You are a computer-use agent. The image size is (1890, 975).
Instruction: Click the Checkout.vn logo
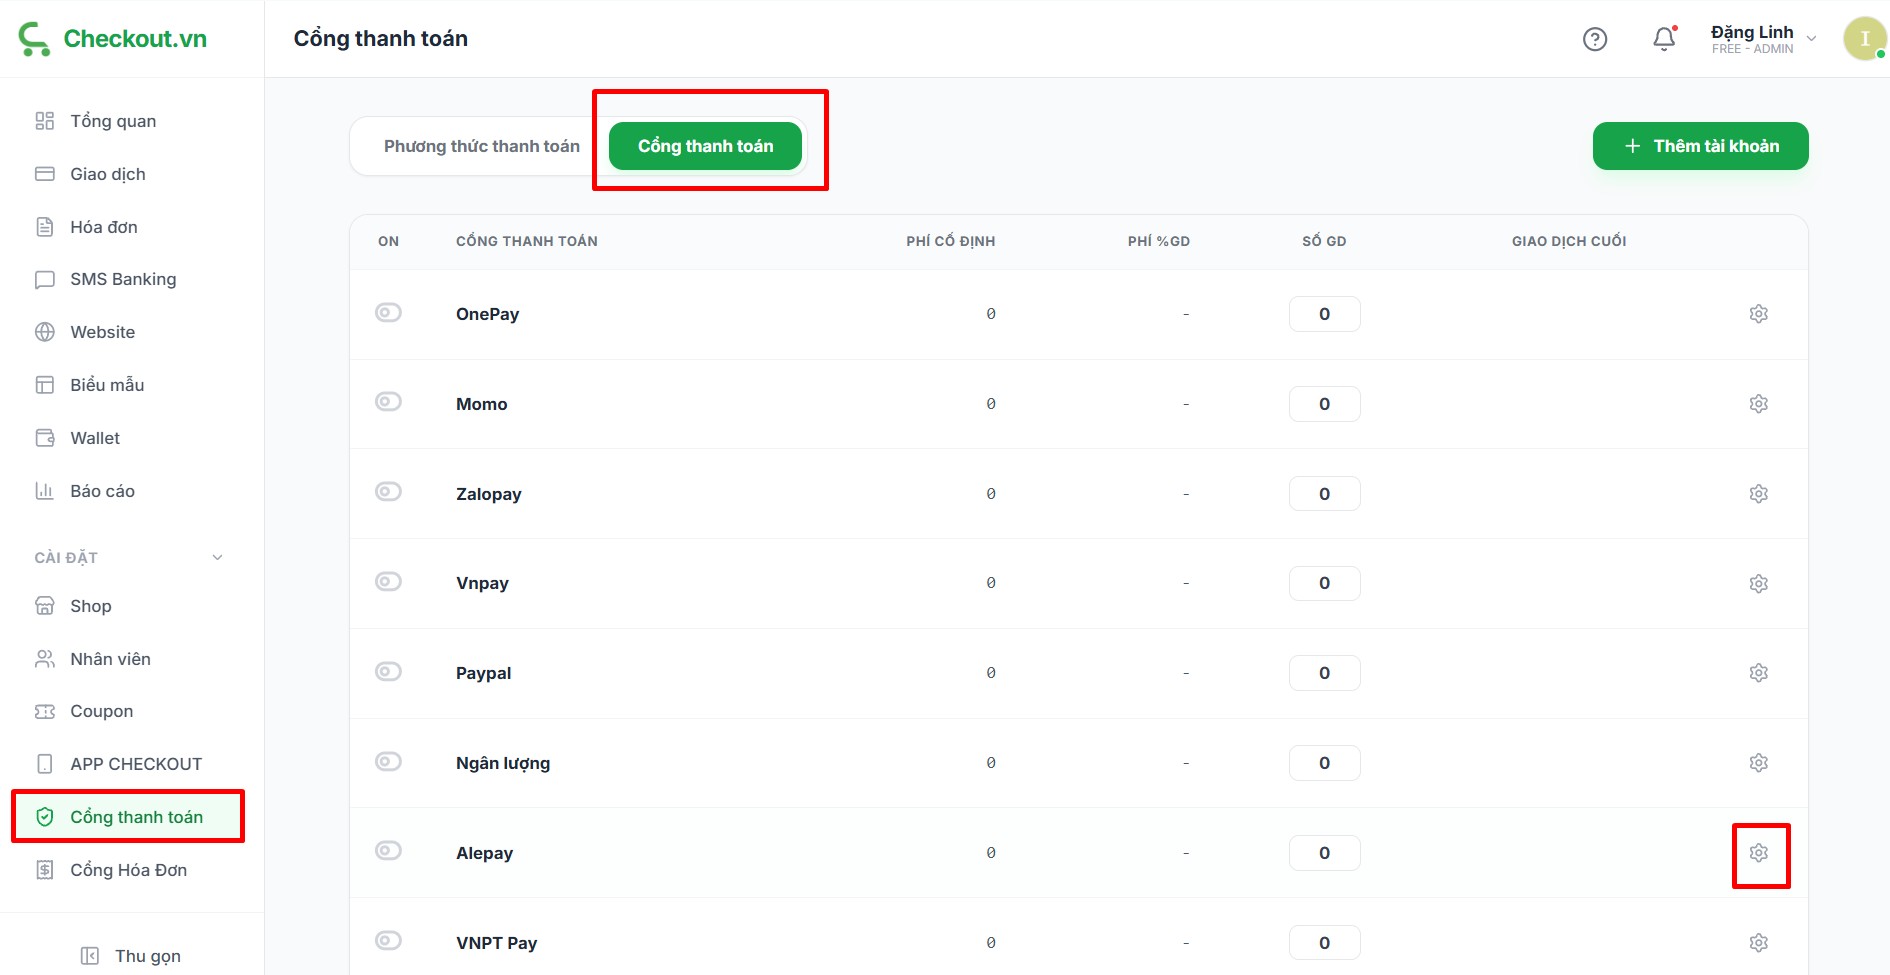pos(113,39)
